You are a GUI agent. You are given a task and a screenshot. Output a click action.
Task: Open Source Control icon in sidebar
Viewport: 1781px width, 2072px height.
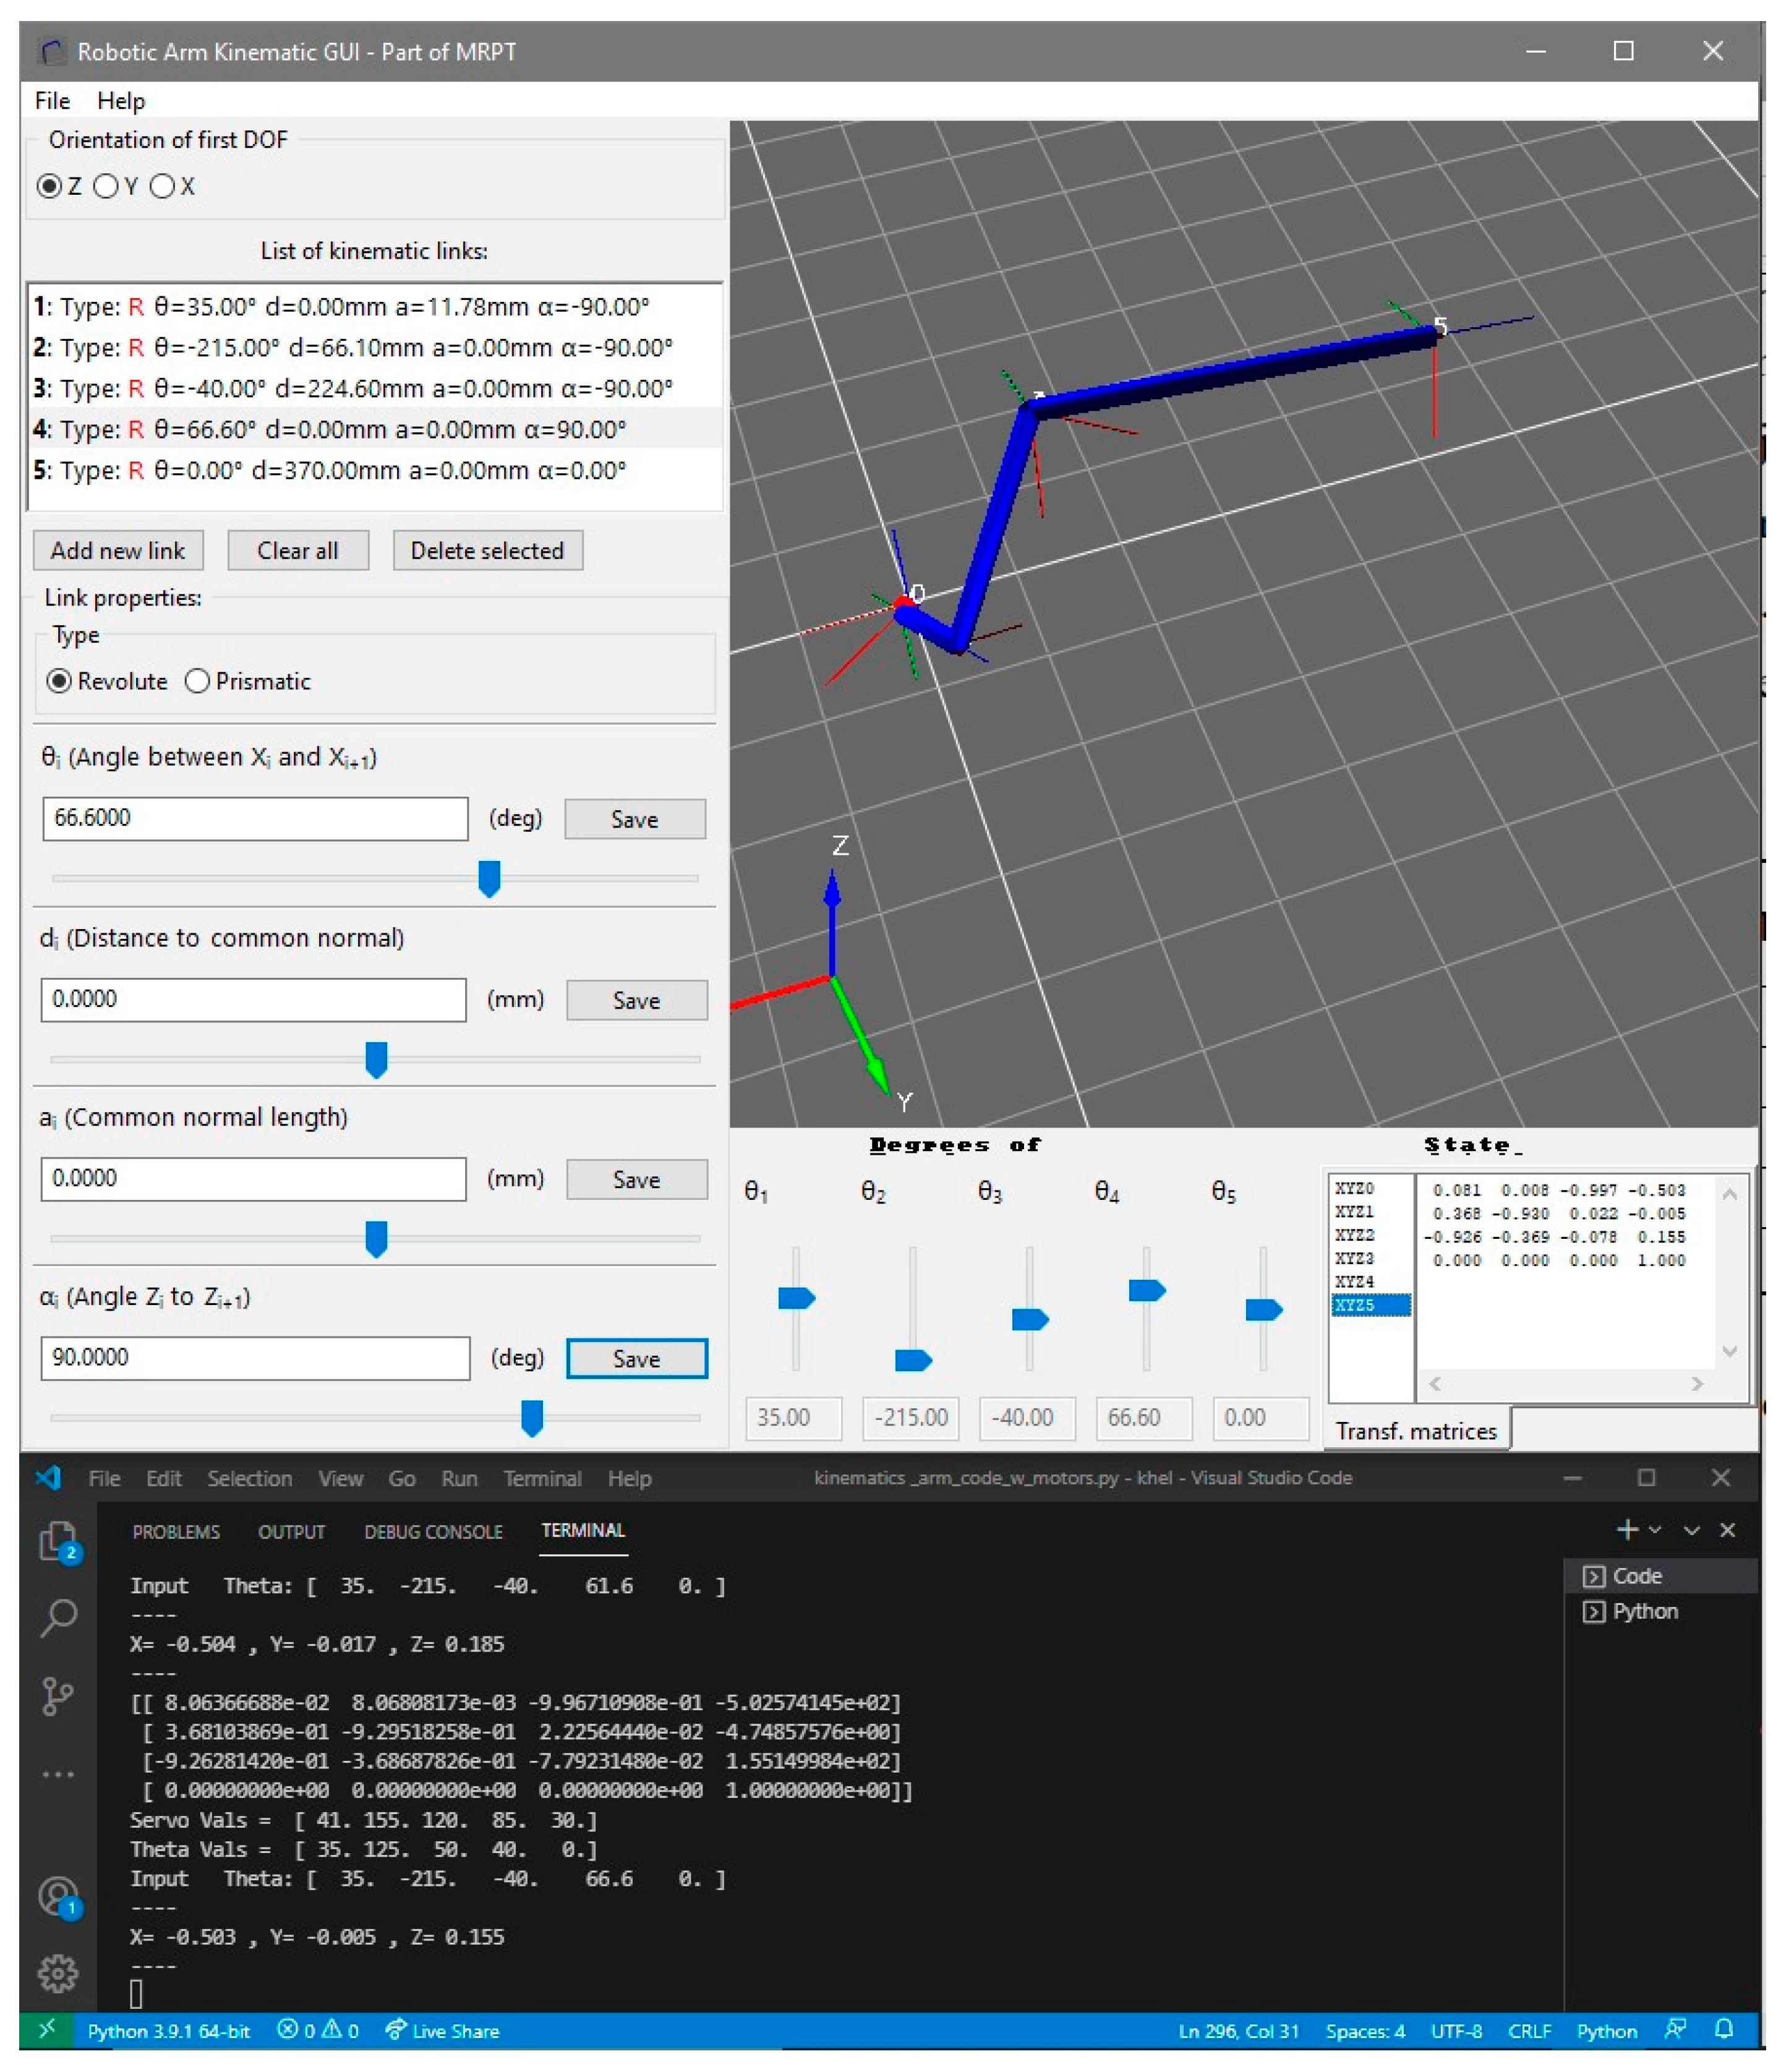point(58,1696)
